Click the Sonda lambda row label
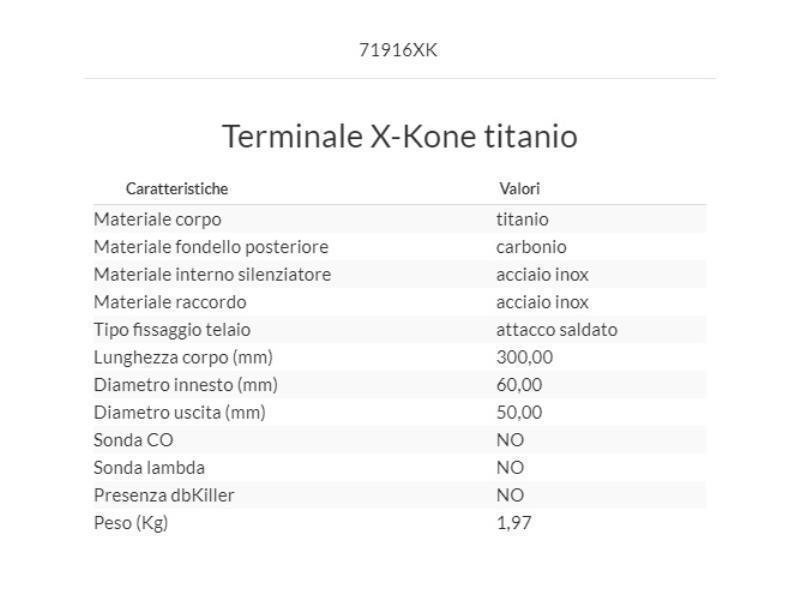The image size is (800, 600). coord(149,467)
